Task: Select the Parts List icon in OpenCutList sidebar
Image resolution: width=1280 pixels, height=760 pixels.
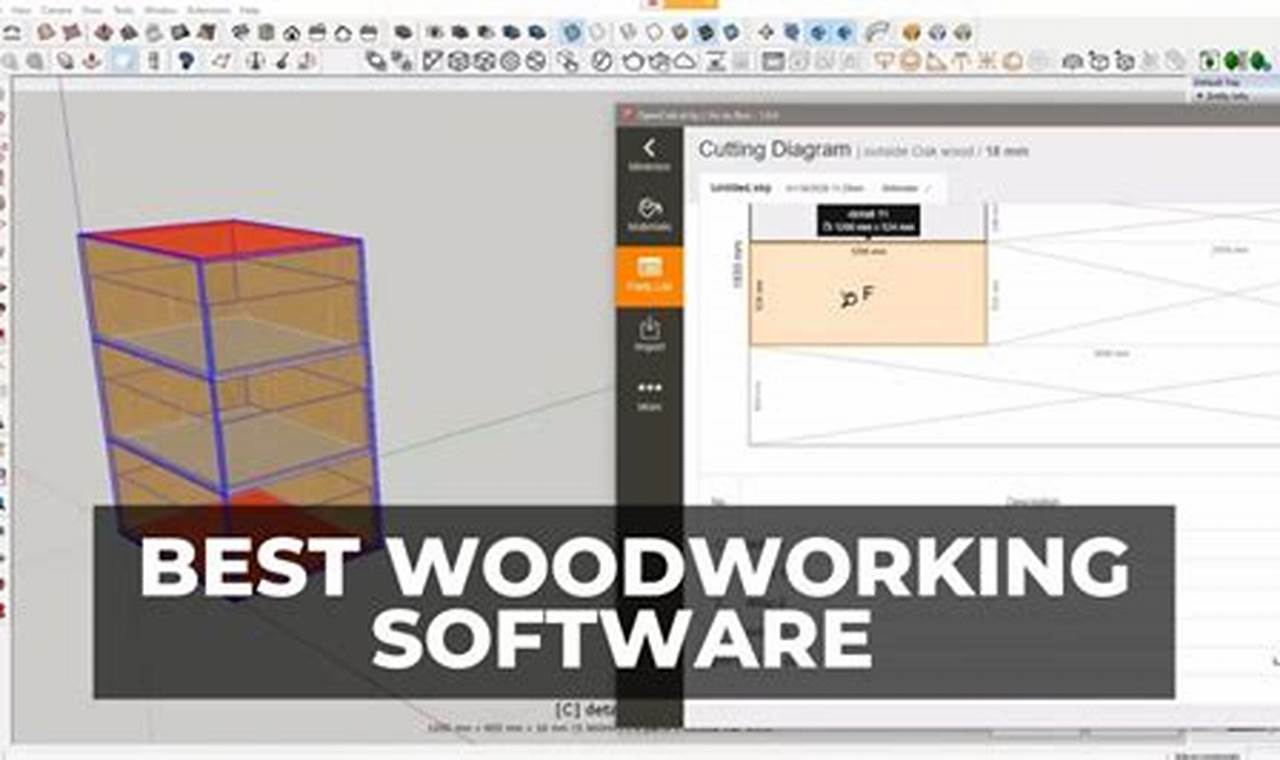Action: pyautogui.click(x=650, y=268)
